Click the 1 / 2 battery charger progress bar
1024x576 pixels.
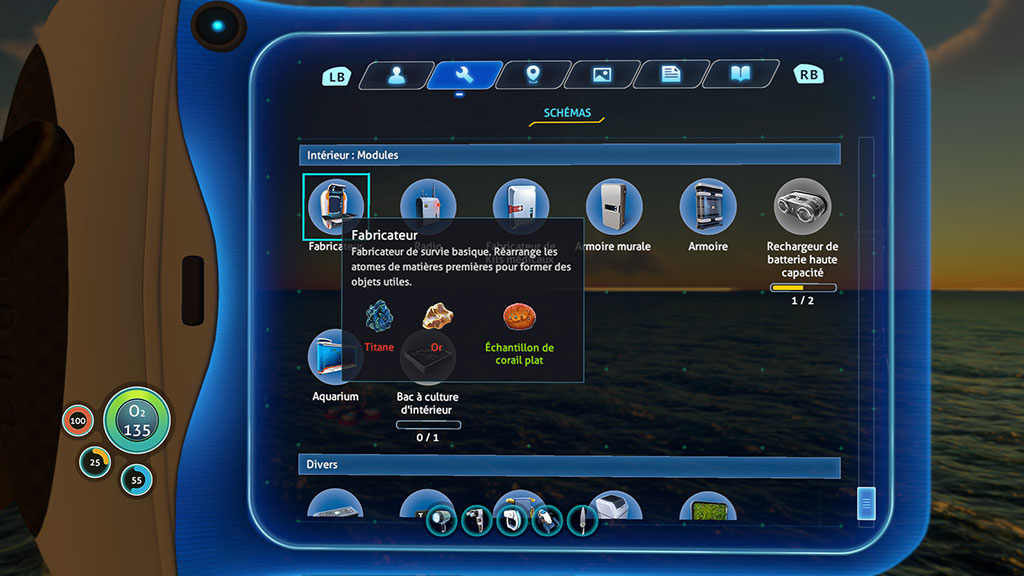click(803, 288)
